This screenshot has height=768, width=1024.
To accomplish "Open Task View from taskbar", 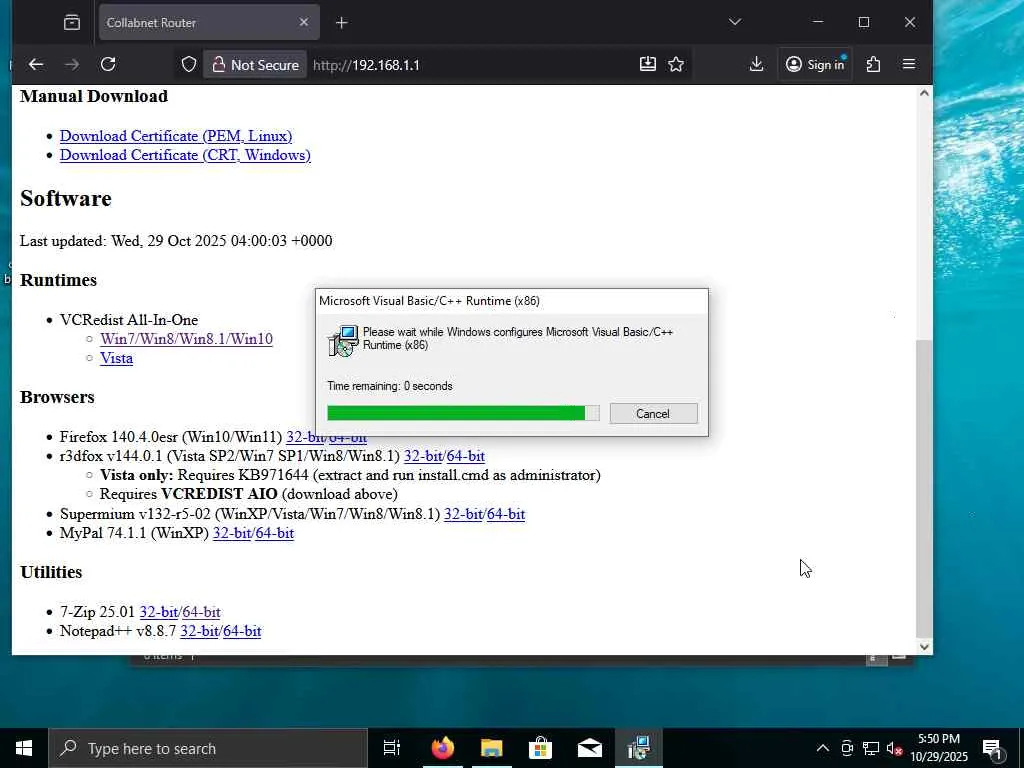I will [392, 748].
